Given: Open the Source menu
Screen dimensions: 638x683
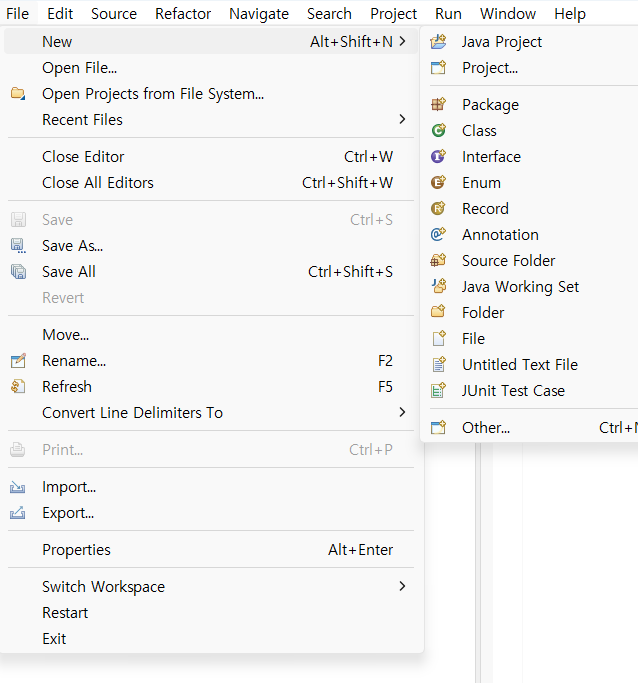Looking at the screenshot, I should [x=114, y=14].
